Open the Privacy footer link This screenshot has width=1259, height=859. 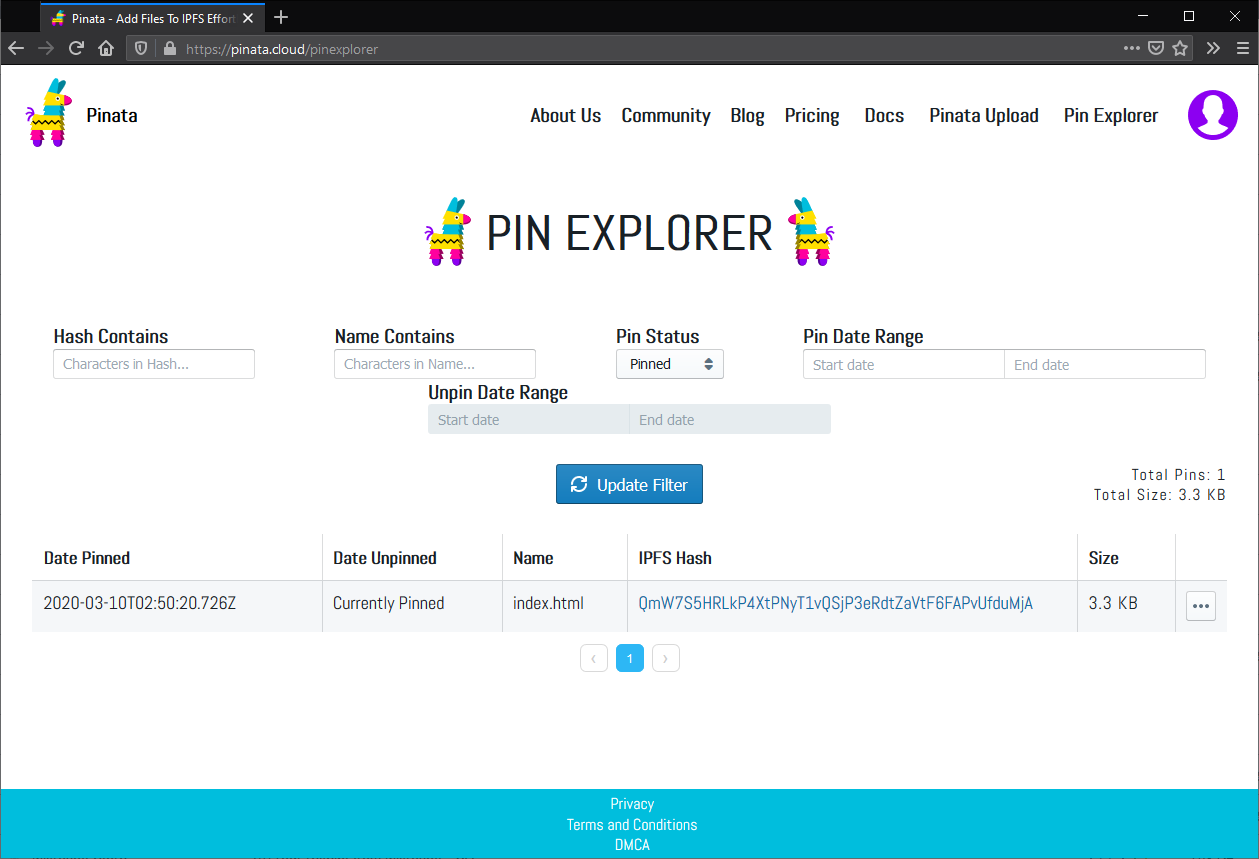[632, 804]
